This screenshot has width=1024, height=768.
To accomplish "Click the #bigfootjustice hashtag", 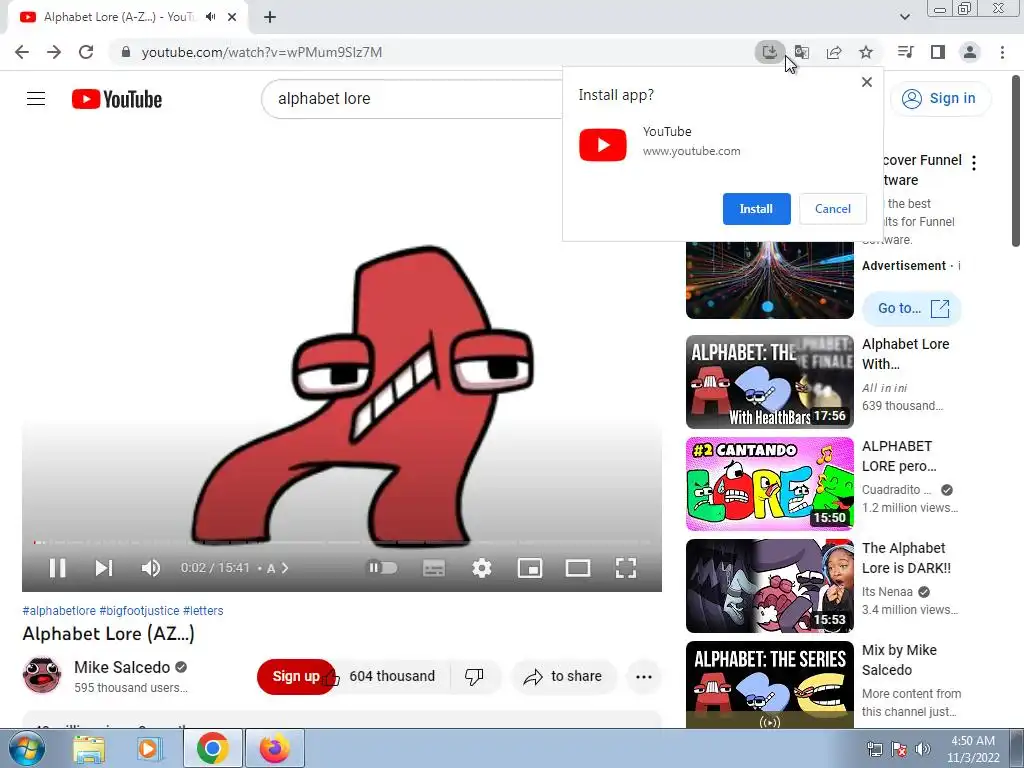I will pos(139,611).
